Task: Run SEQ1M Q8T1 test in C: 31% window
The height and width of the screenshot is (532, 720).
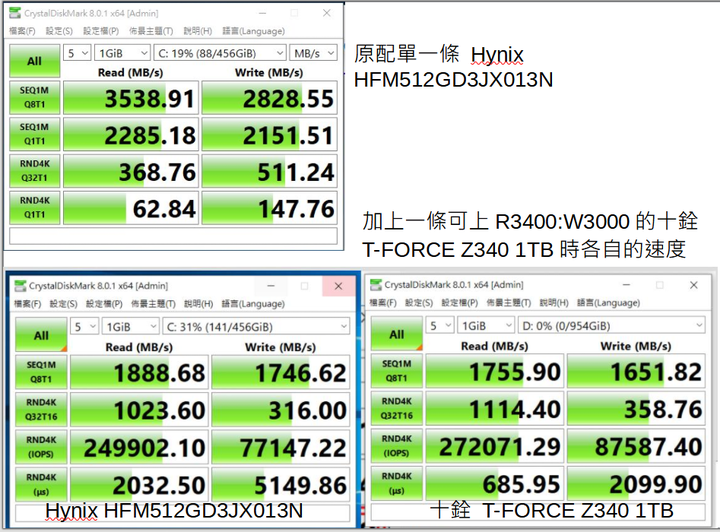Action: pyautogui.click(x=41, y=372)
